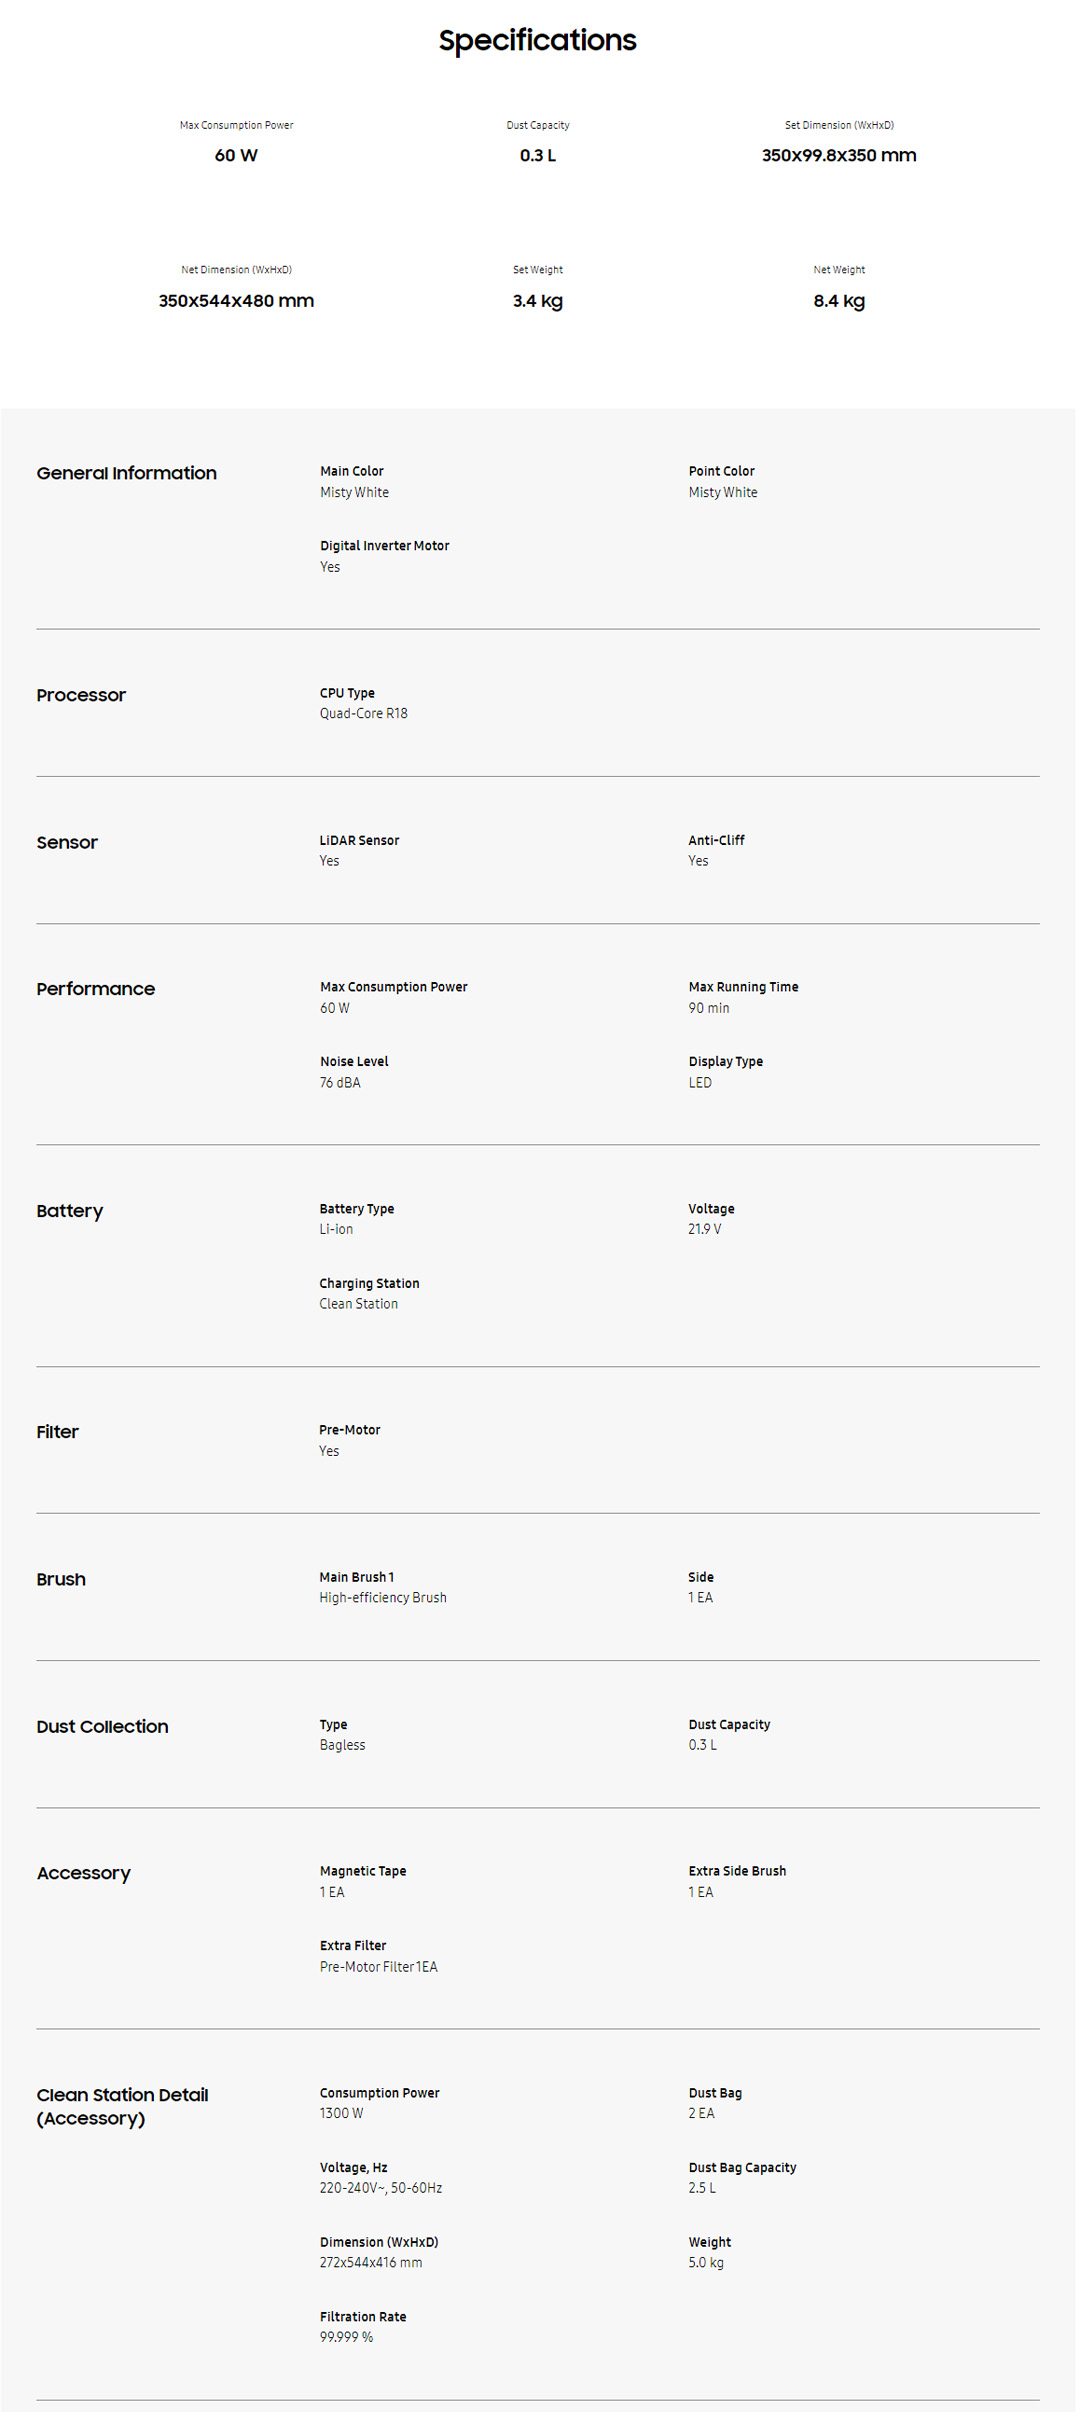Click the Extra Side Brush label
This screenshot has height=2412, width=1080.
pyautogui.click(x=737, y=1871)
